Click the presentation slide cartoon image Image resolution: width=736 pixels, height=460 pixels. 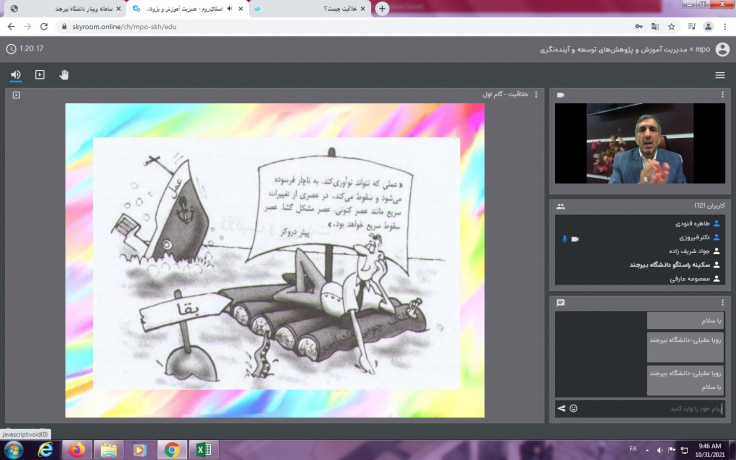click(x=275, y=260)
